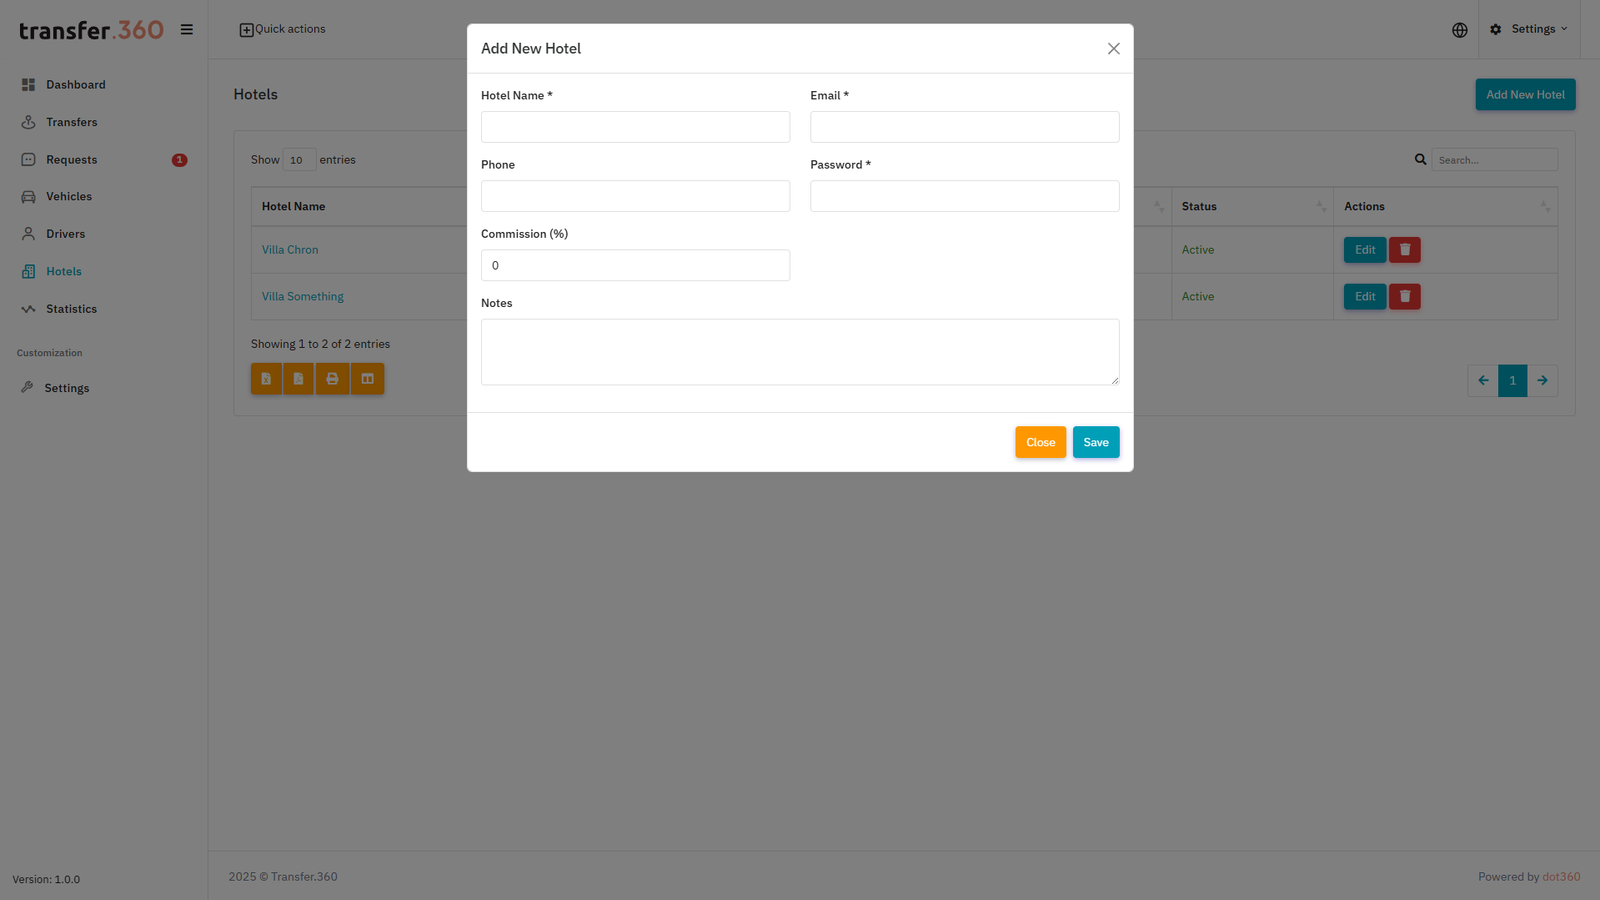This screenshot has height=900, width=1600.
Task: Open the Transfers section
Action: (x=70, y=122)
